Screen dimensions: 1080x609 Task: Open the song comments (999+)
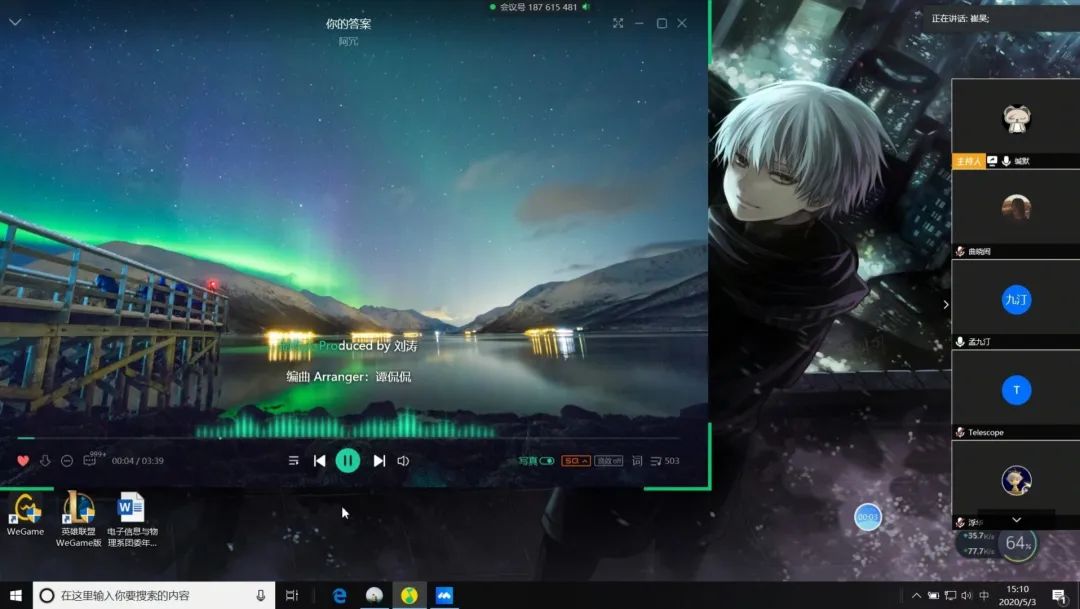[x=91, y=461]
